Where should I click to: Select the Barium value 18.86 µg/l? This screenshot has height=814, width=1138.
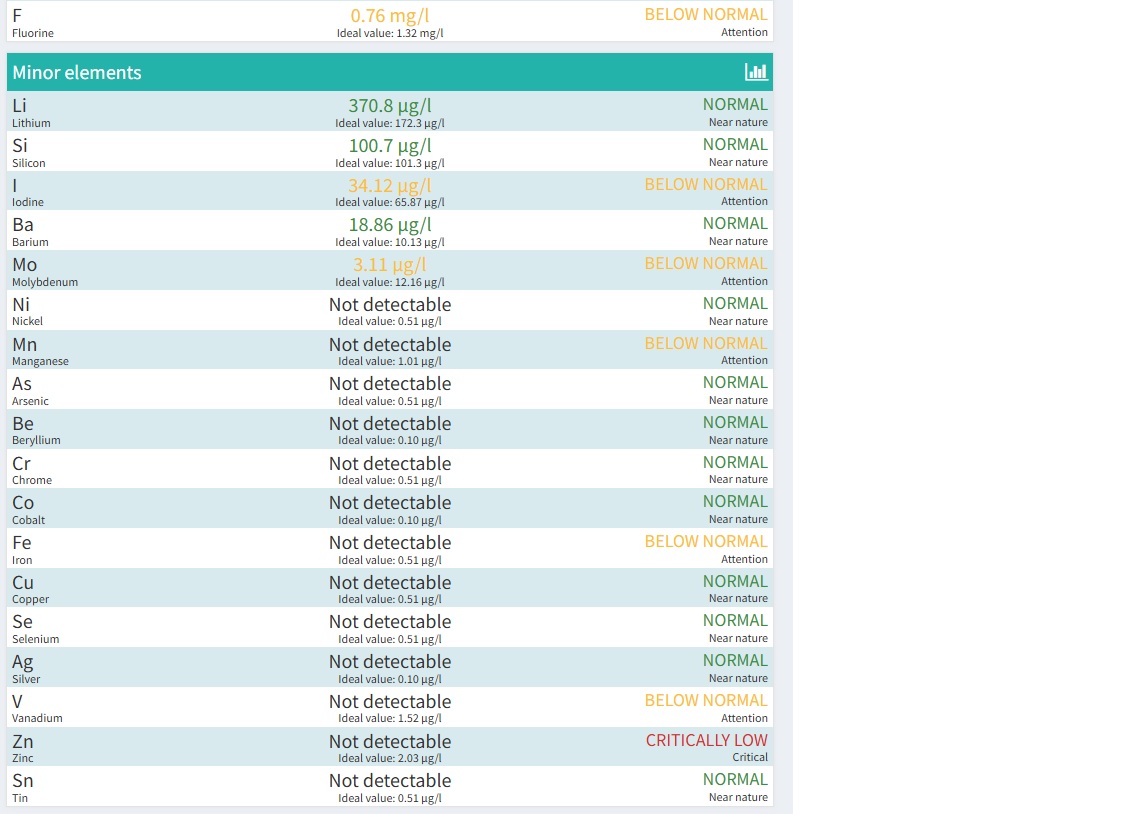(x=390, y=225)
